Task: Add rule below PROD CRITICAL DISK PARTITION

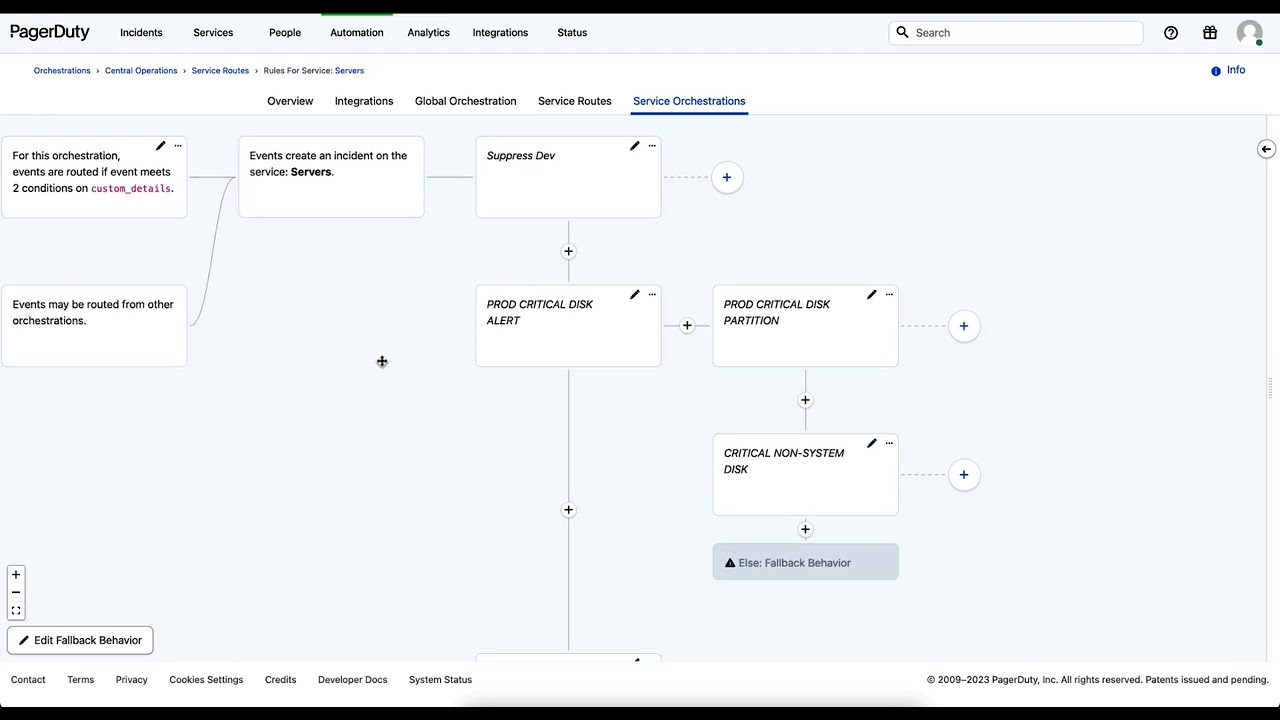Action: pos(805,400)
